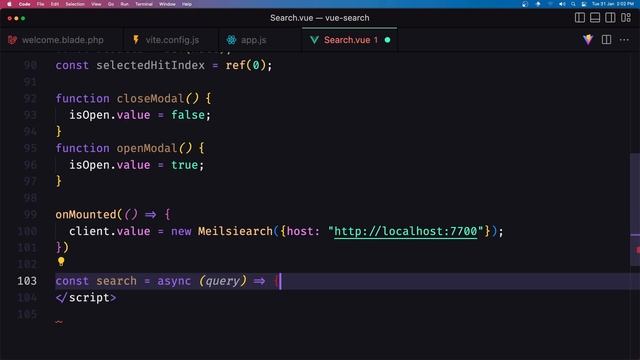Click the http://localhost:7700 link in code
This screenshot has width=640, height=360.
[405, 231]
